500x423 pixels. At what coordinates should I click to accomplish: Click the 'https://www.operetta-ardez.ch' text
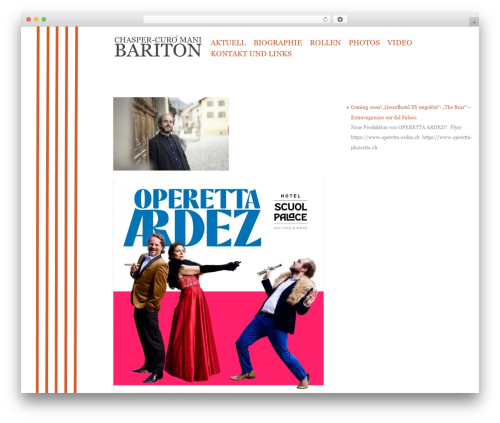tap(385, 137)
